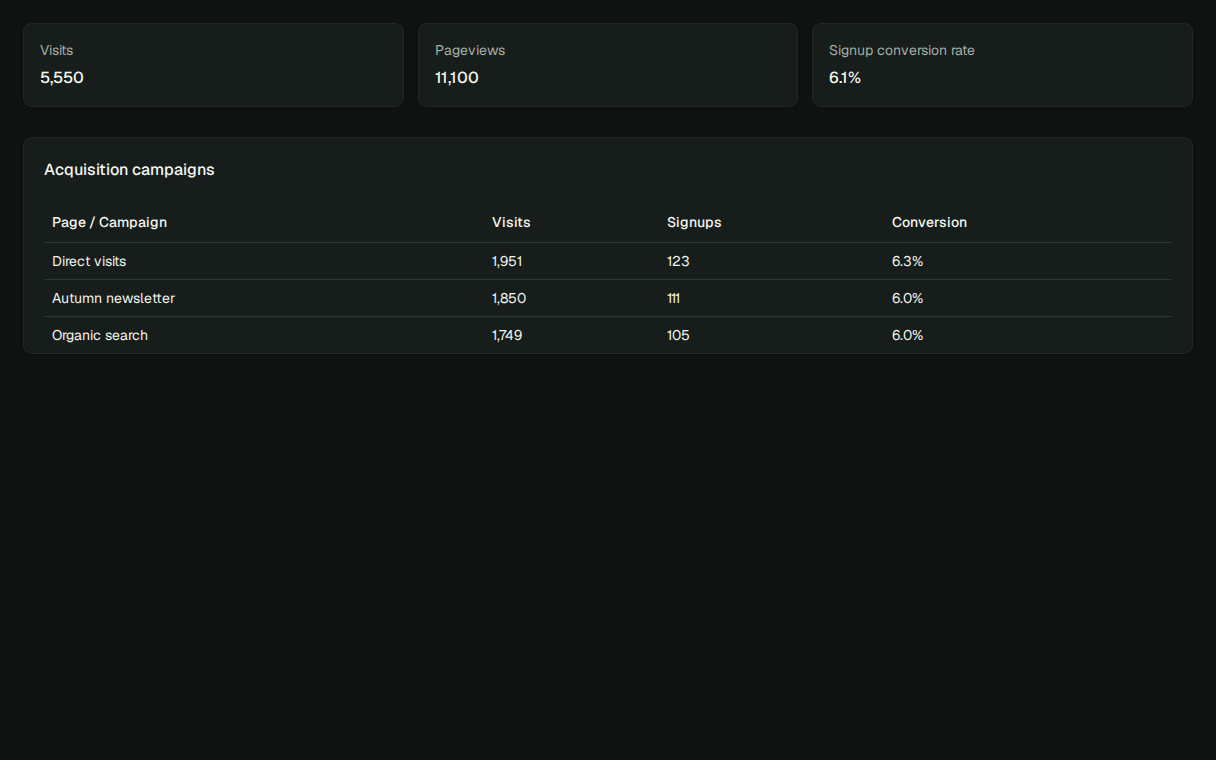Click 6.0% conversion in Autumn newsletter row

click(x=907, y=298)
